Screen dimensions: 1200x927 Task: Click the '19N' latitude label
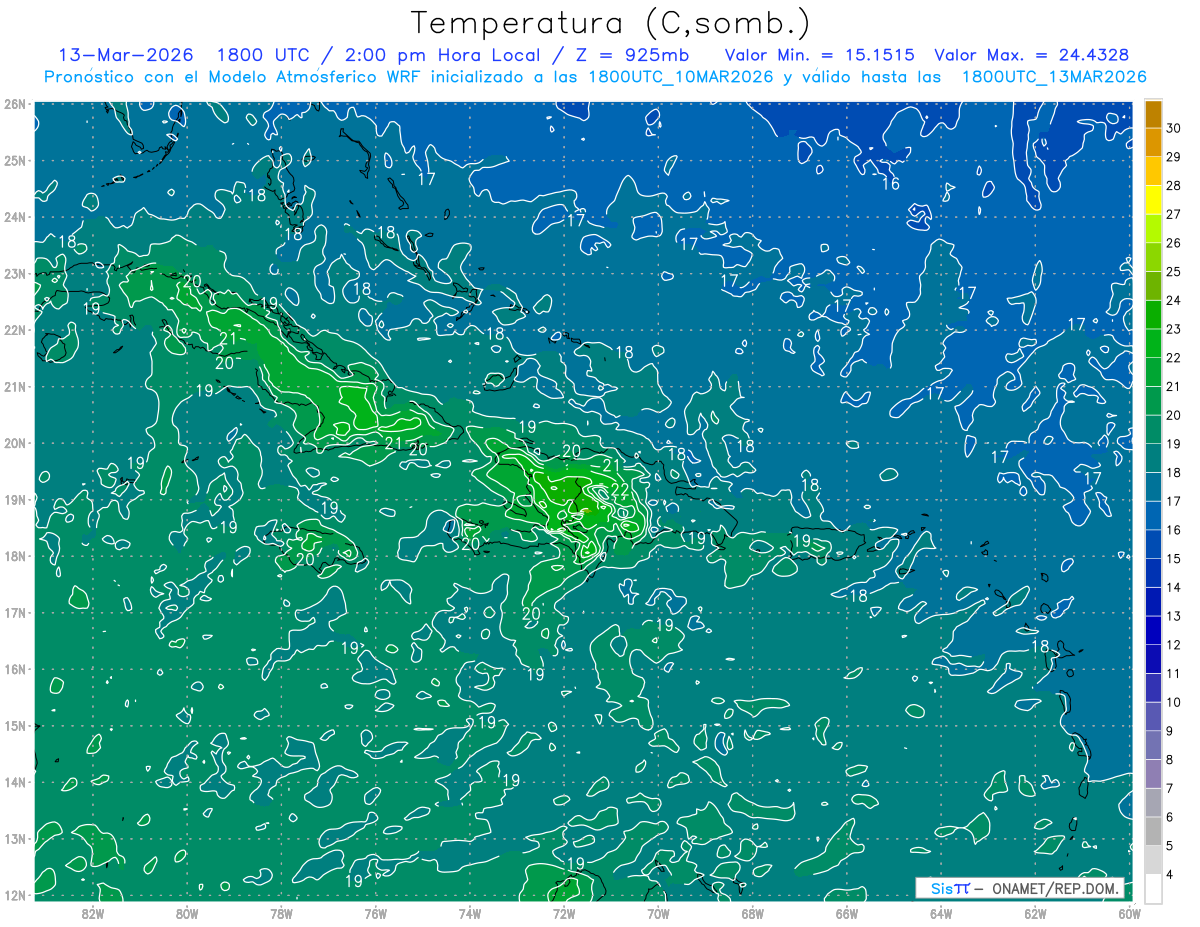[14, 500]
